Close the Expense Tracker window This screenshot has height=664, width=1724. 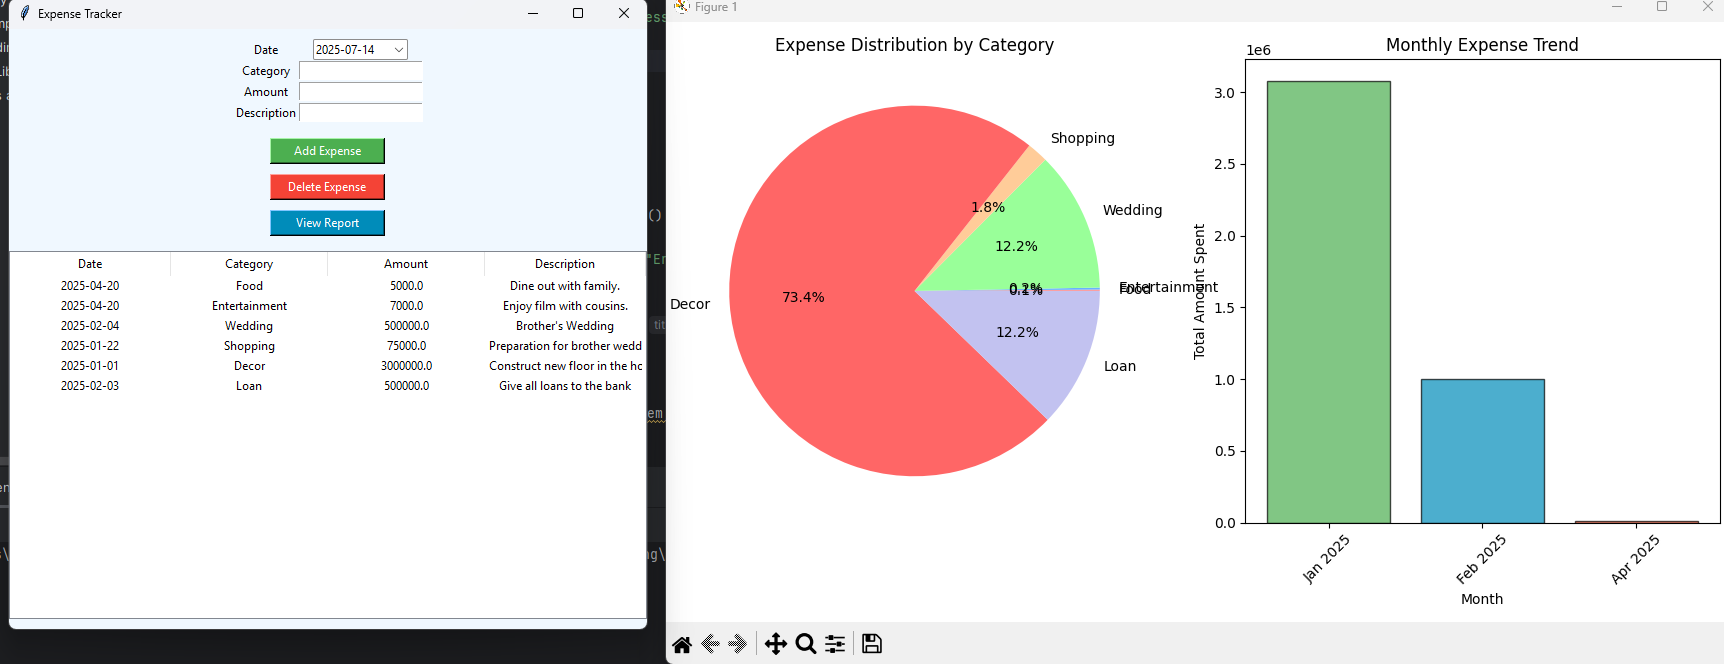click(x=624, y=13)
